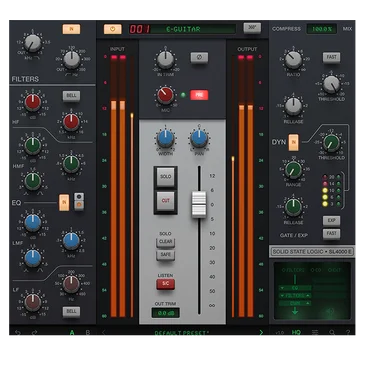The height and width of the screenshot is (365, 365).
Task: Toggle the gate FAST switch
Action: tap(331, 234)
